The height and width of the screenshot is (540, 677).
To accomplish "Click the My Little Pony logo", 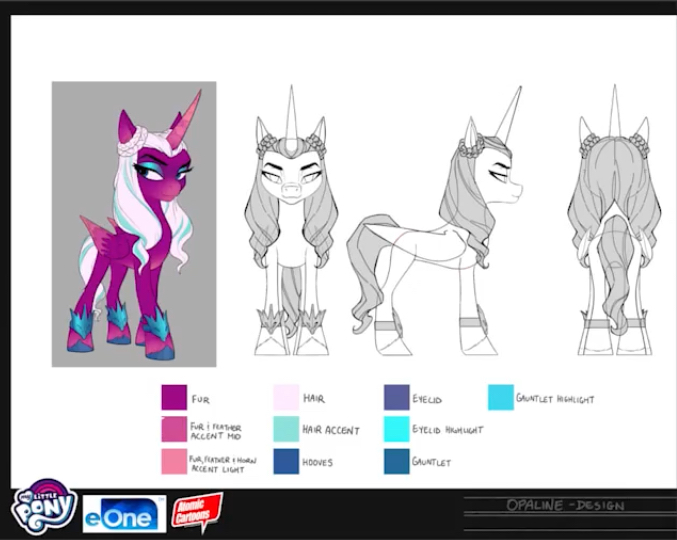I will 44,506.
